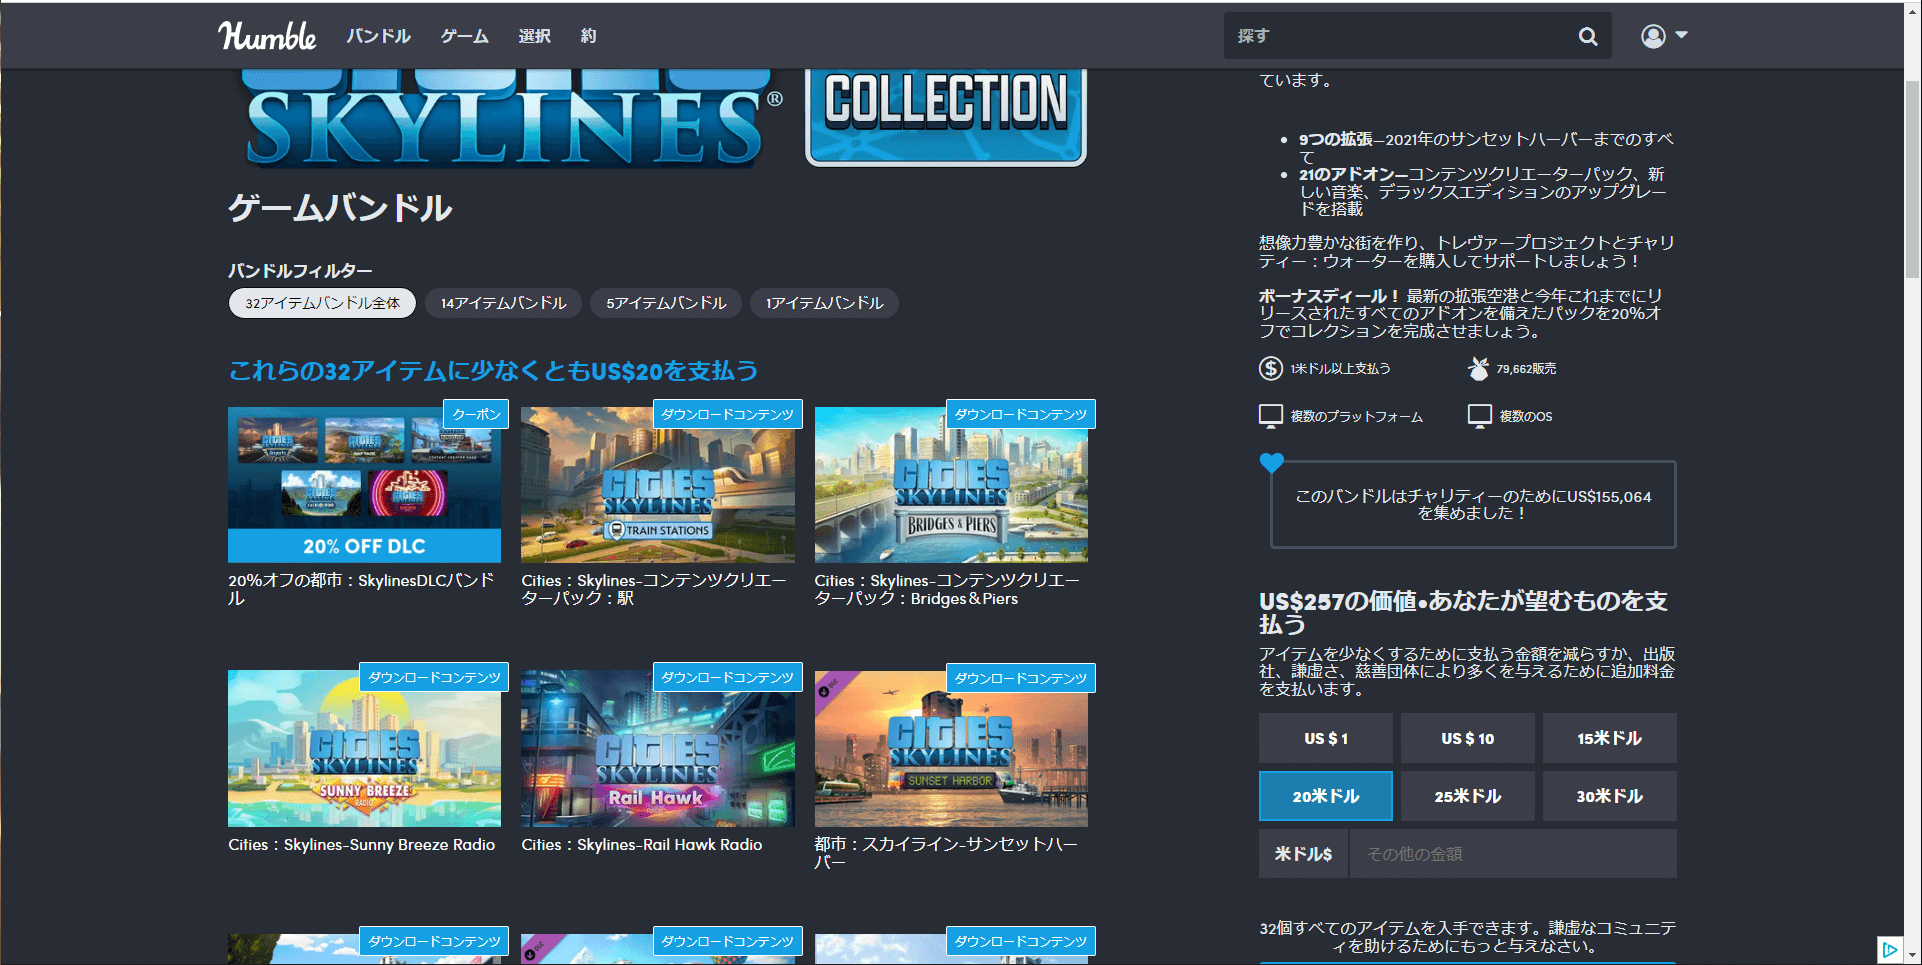The image size is (1922, 965).
Task: Select the 5-item bundle filter
Action: [x=666, y=303]
